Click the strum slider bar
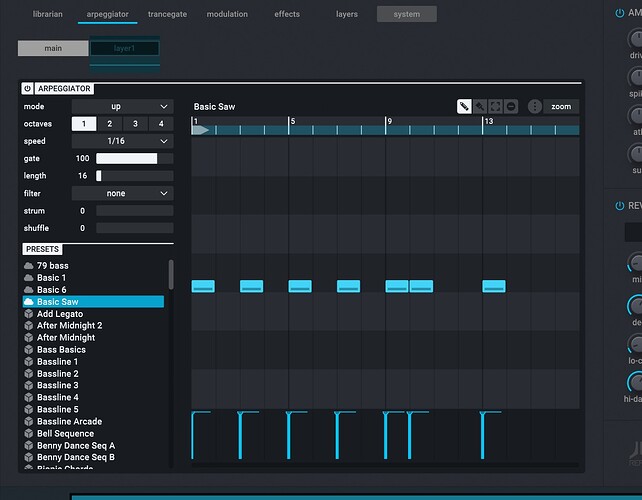The width and height of the screenshot is (642, 500). coord(134,211)
